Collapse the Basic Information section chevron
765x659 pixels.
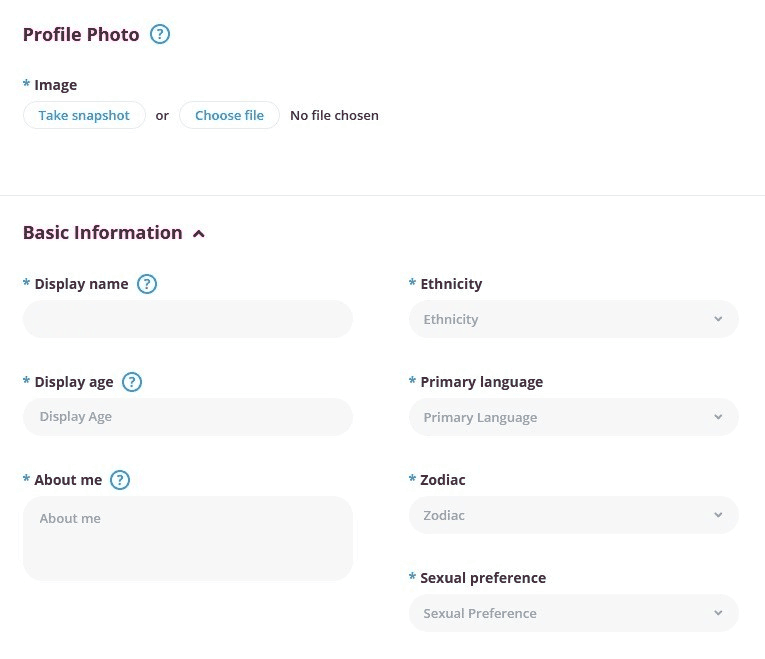[199, 234]
